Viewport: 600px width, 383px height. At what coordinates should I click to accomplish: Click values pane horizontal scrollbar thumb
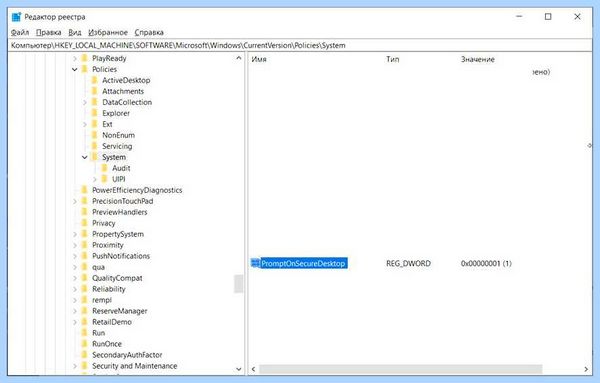click(401, 369)
